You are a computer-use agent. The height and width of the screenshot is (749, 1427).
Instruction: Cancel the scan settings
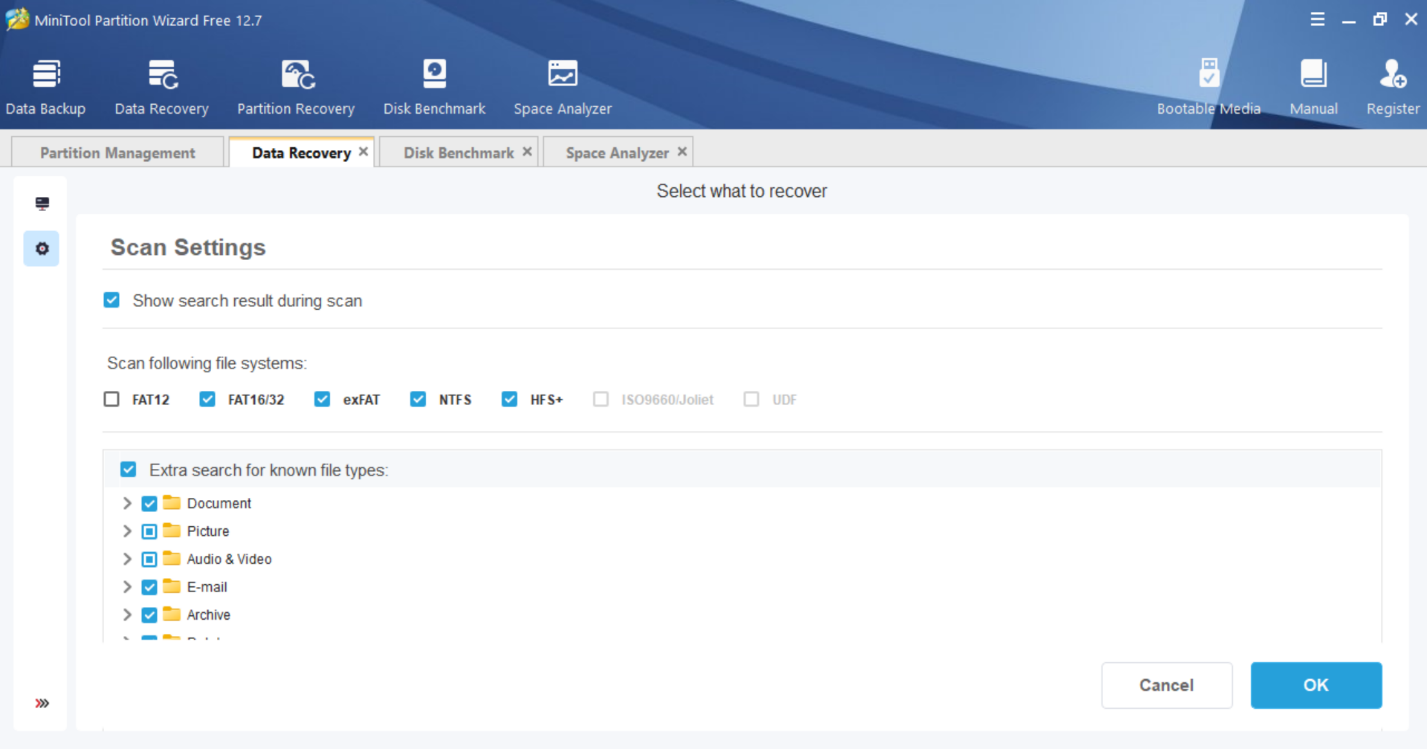(1167, 685)
